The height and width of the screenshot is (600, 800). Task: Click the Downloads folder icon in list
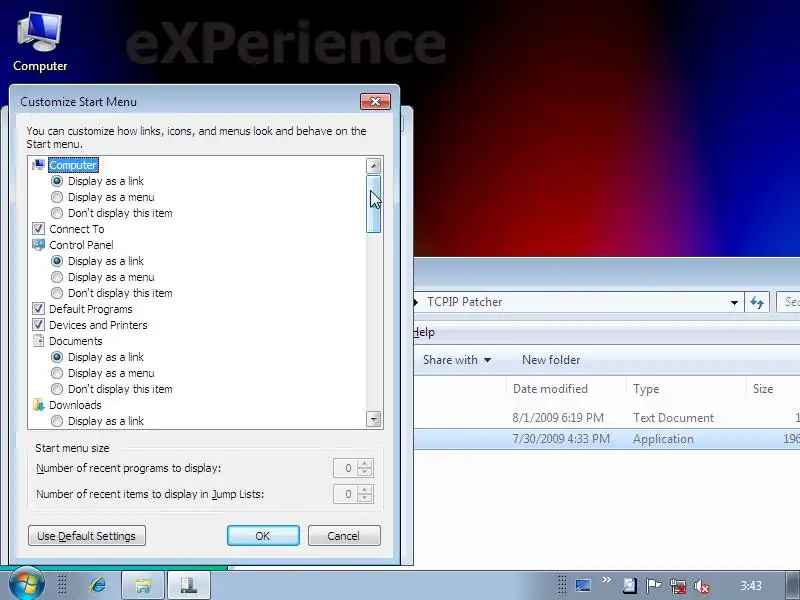[38, 405]
